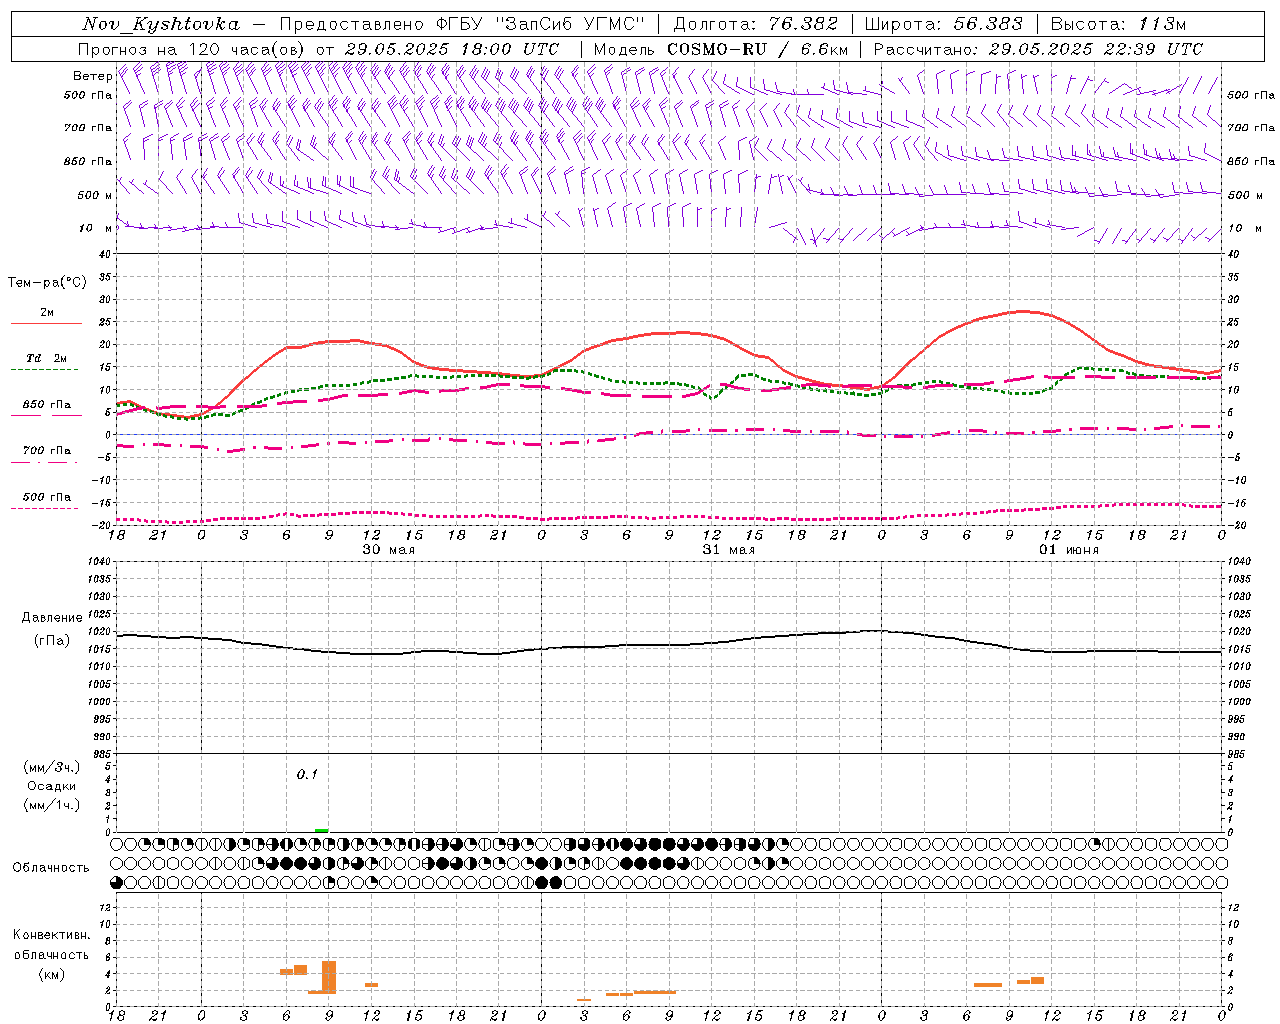Select the (мм/3ч.) precipitation unit label
Screen dimensions: 1280x1024
click(x=52, y=767)
